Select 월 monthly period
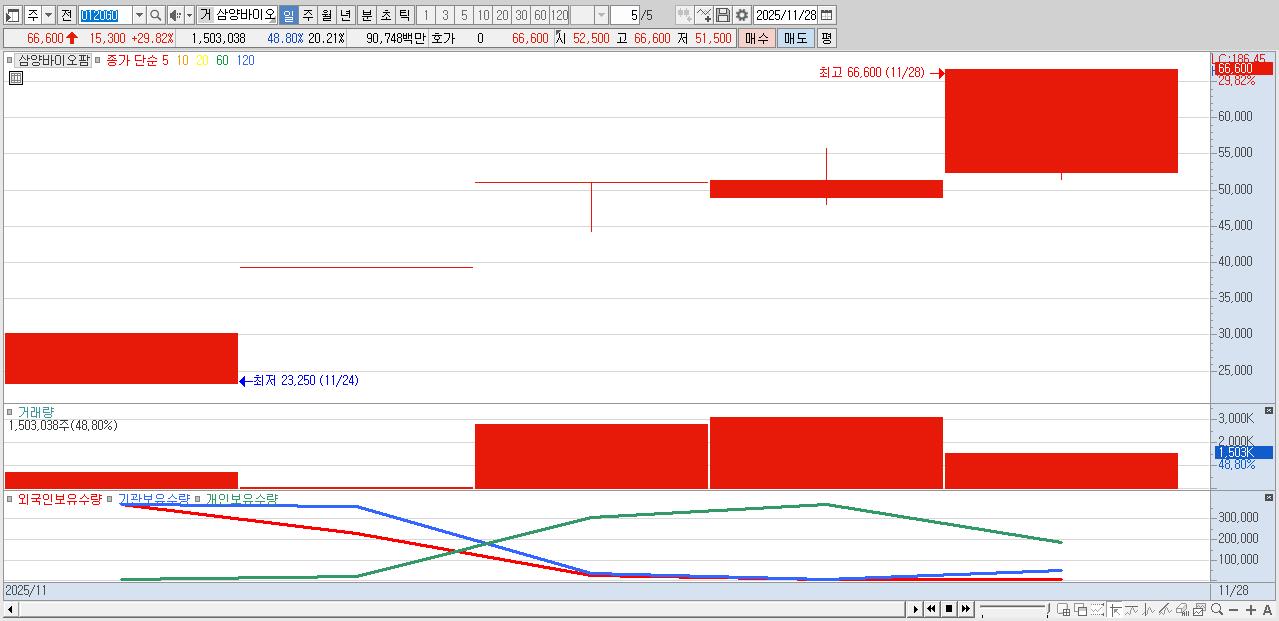The width and height of the screenshot is (1279, 621). pos(327,15)
